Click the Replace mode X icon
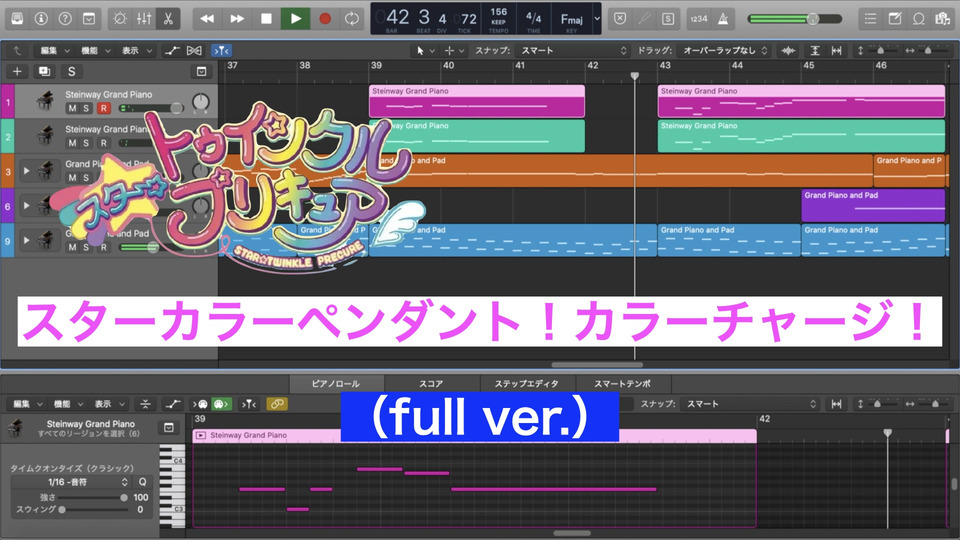 coord(620,19)
